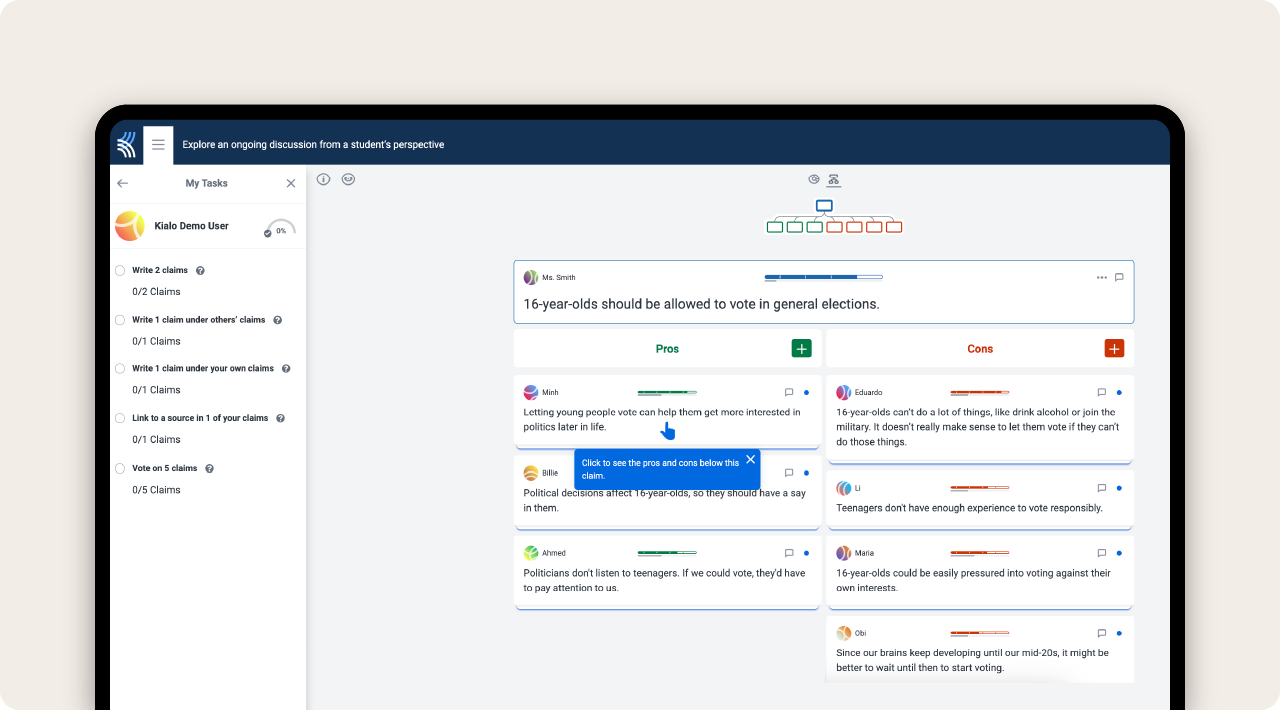The image size is (1280, 710).
Task: Open the three-dots menu on thesis card
Action: click(1102, 277)
